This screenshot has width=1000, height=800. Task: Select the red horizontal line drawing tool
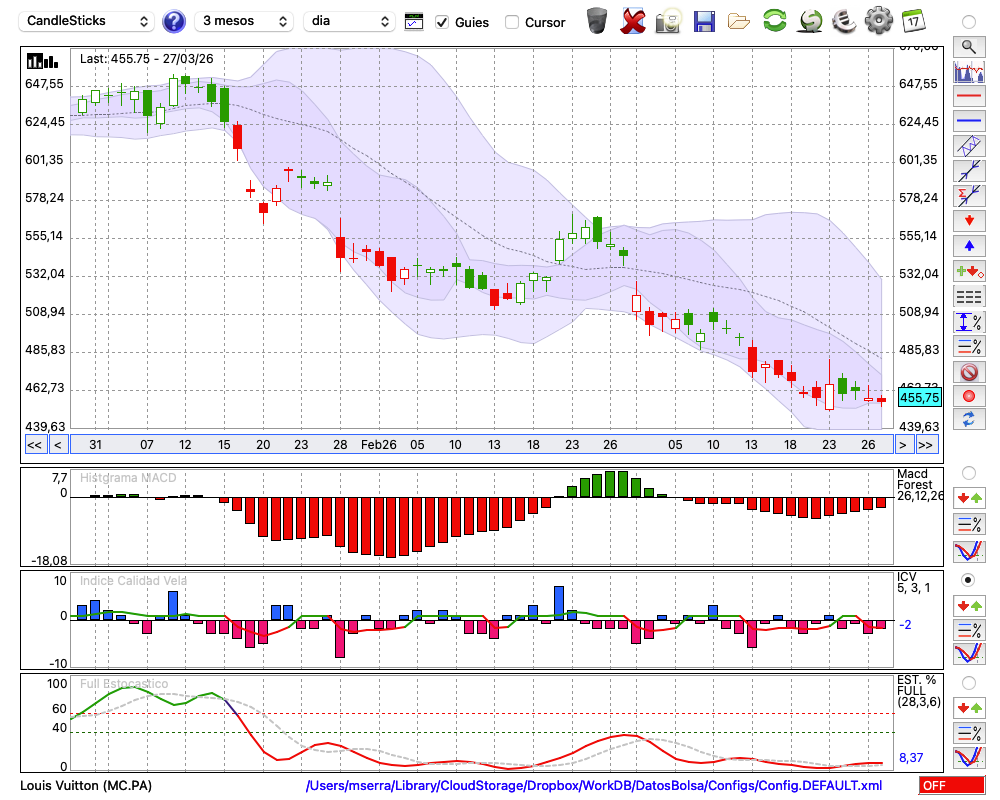pos(968,96)
